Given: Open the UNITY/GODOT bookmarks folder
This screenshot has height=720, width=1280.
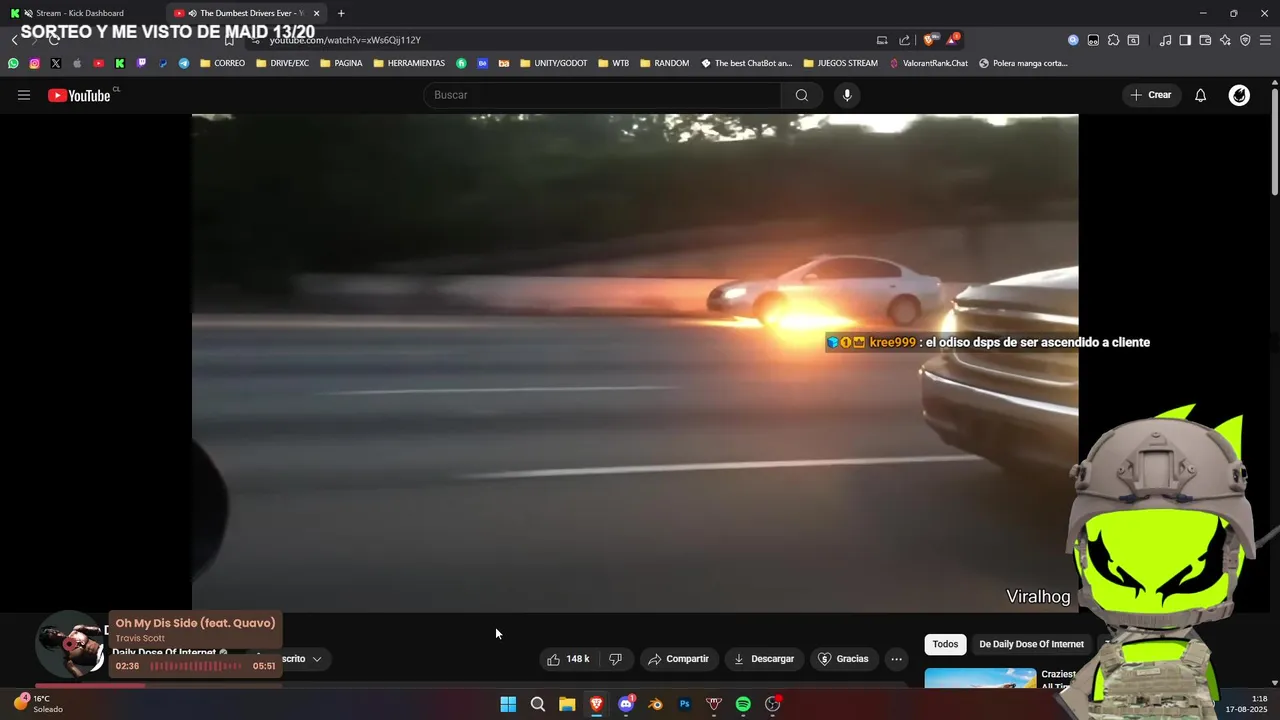Looking at the screenshot, I should [x=554, y=63].
